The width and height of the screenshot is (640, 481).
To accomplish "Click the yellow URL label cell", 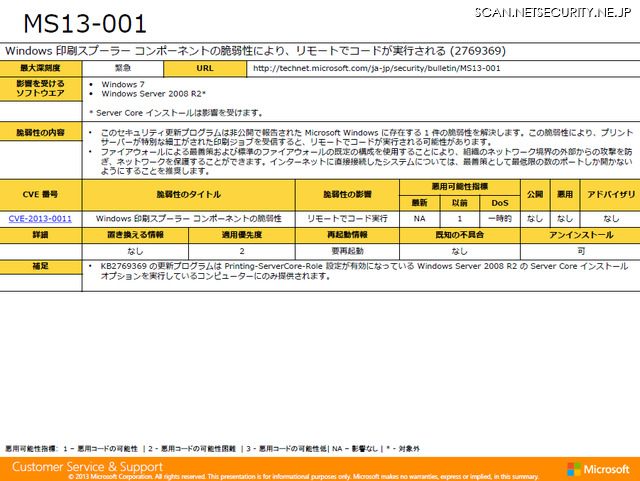I will click(x=205, y=68).
